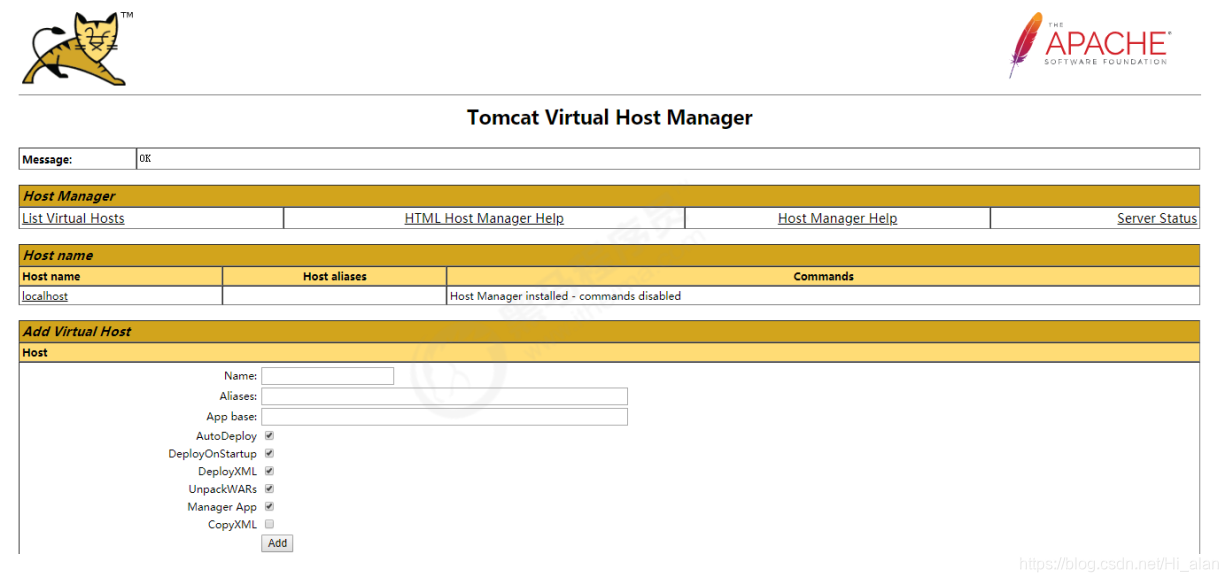Uncheck the DeployOnStartup checkbox
This screenshot has height=582, width=1228.
pyautogui.click(x=269, y=453)
